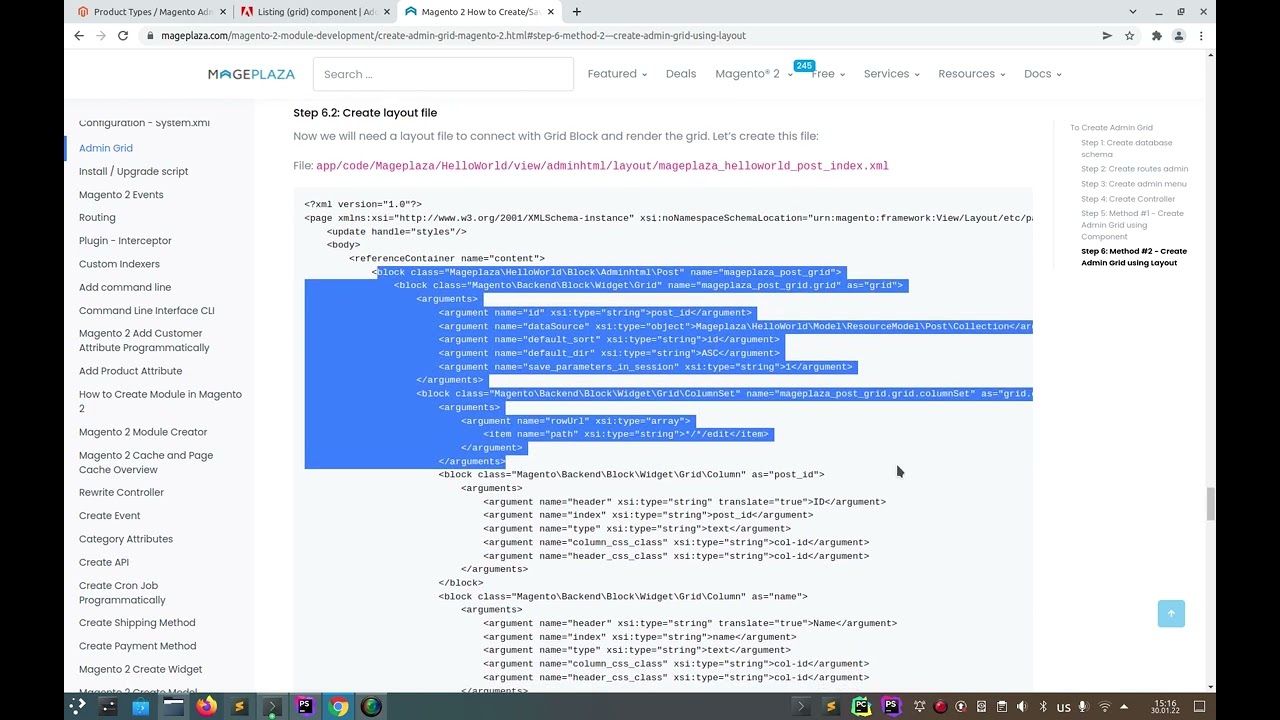Viewport: 1280px width, 720px height.
Task: Open Firefox from the taskbar
Action: [x=206, y=707]
